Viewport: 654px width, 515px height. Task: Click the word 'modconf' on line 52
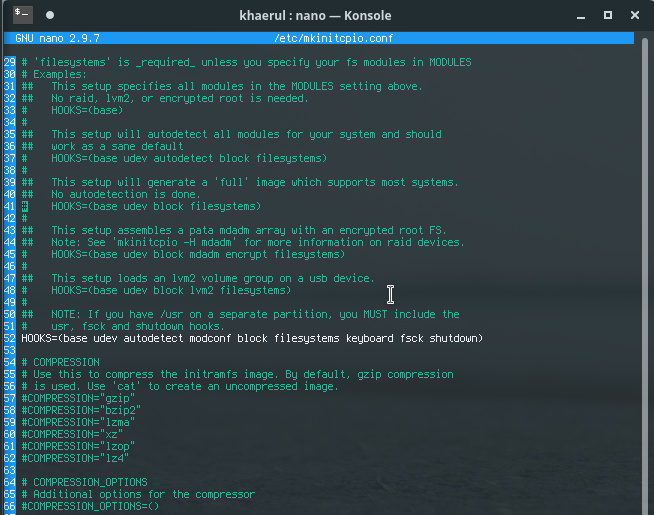coord(210,338)
